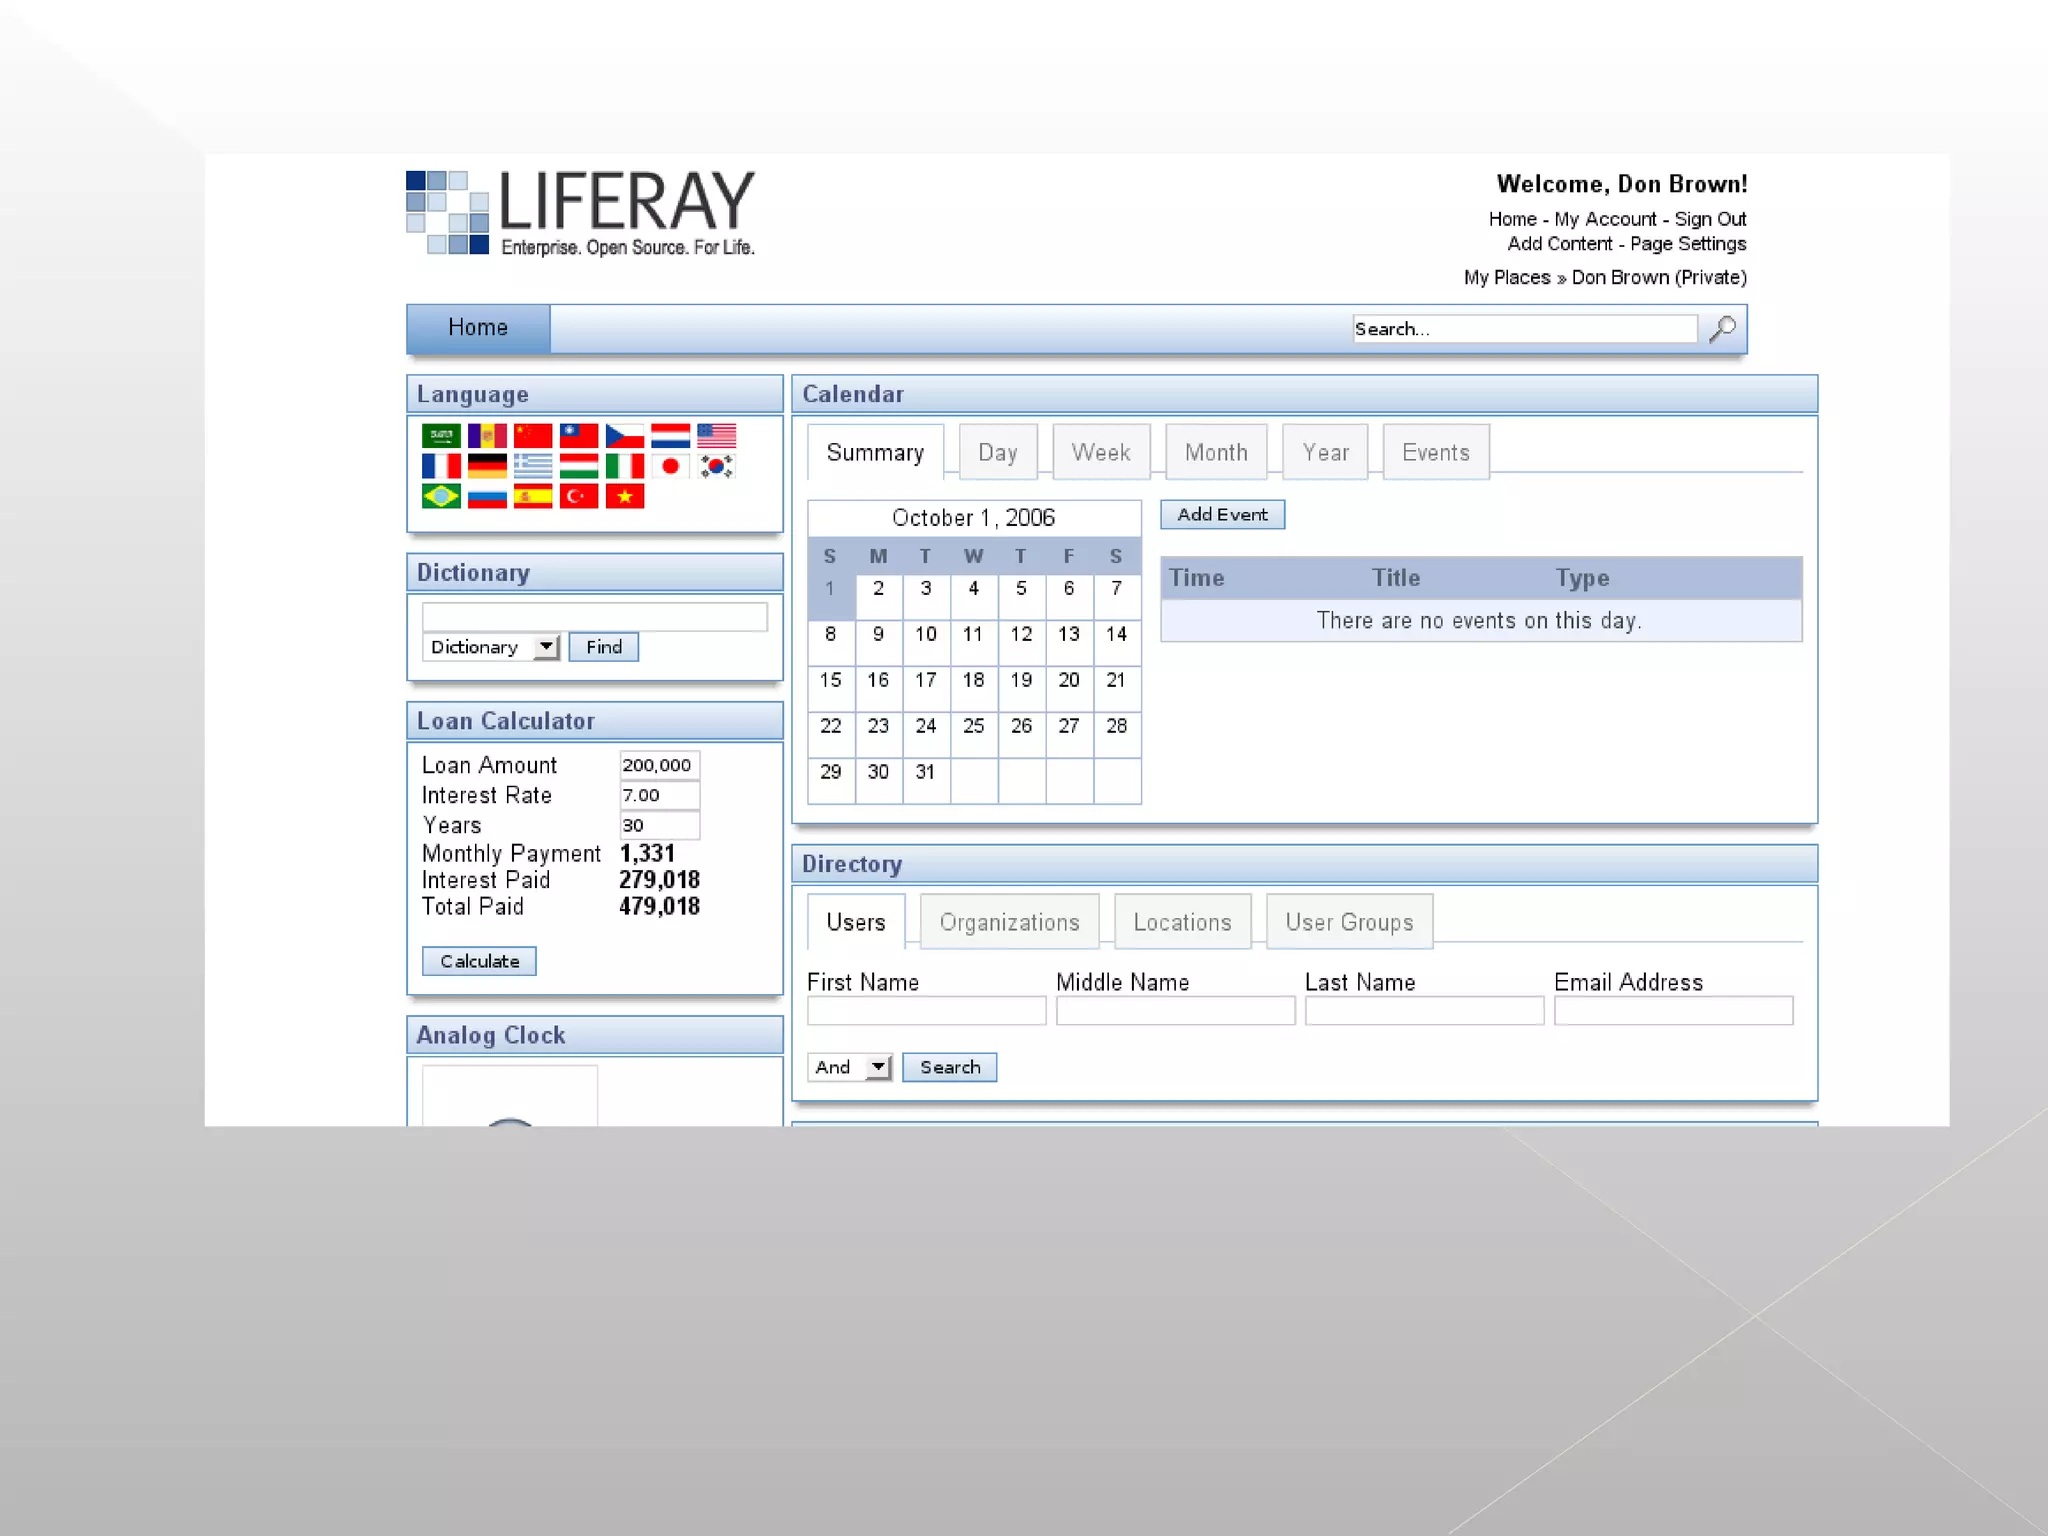Select the Saudi Arabian flag icon
This screenshot has width=2048, height=1536.
coord(441,436)
